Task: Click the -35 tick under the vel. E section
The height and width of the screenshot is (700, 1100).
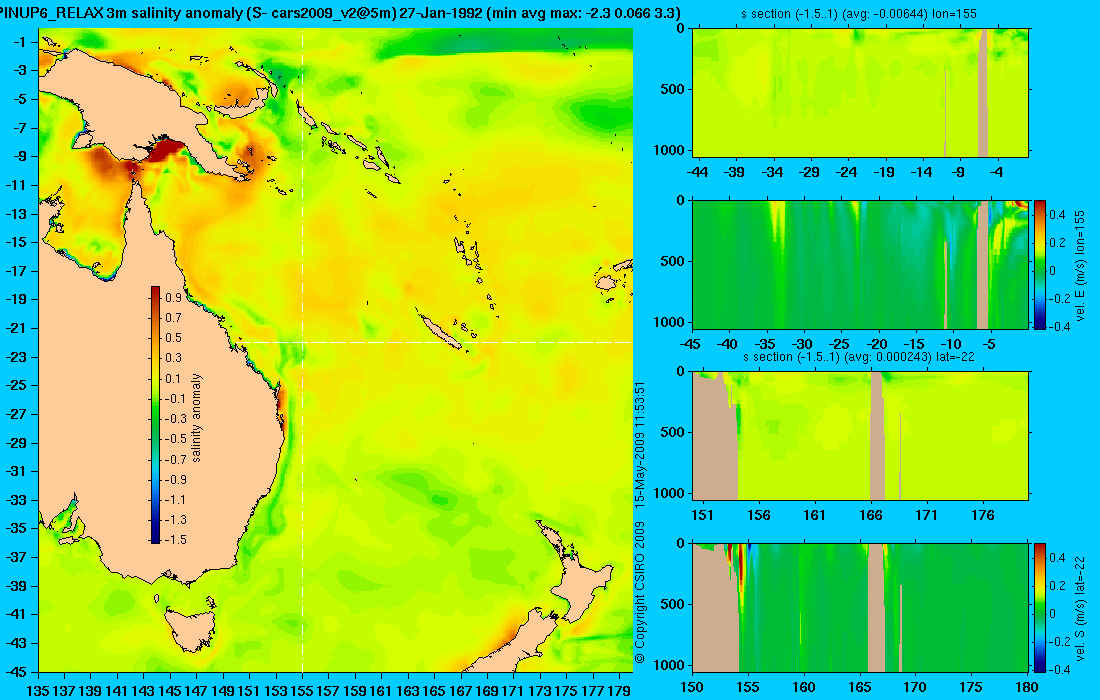Action: (765, 344)
